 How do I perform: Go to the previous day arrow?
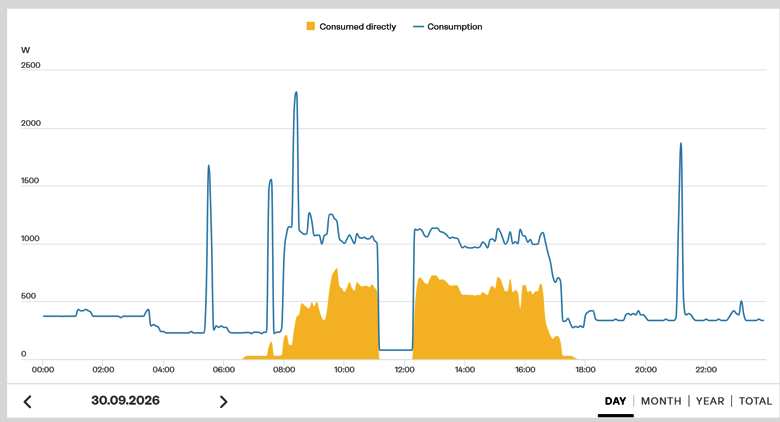28,402
